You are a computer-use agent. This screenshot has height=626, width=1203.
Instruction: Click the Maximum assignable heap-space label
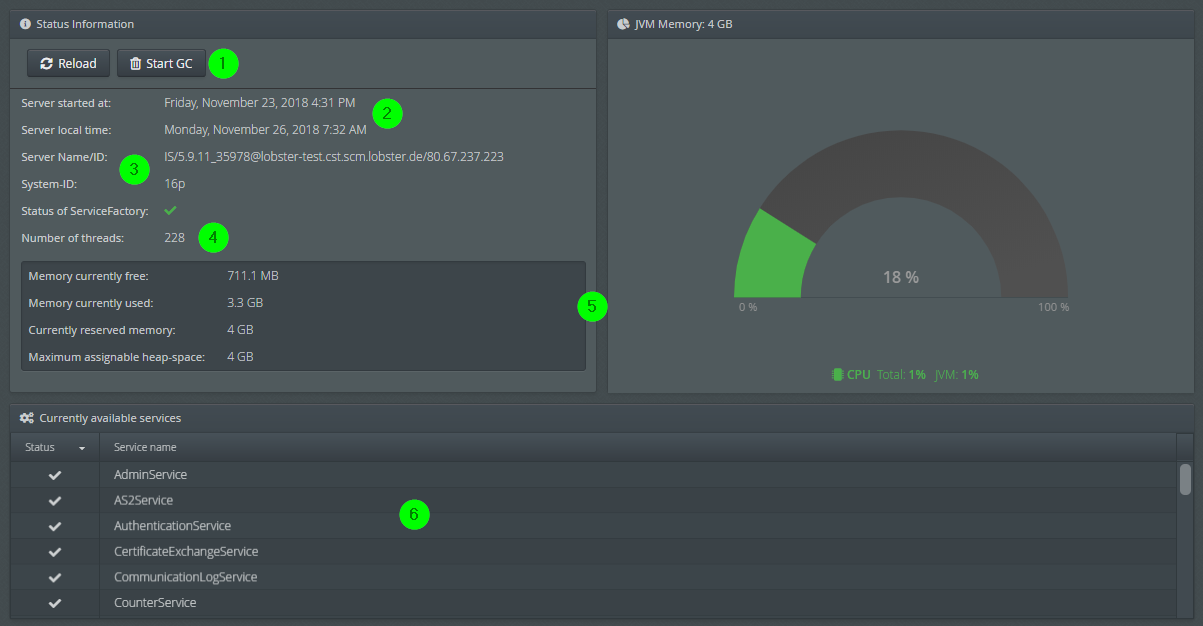[x=117, y=356]
